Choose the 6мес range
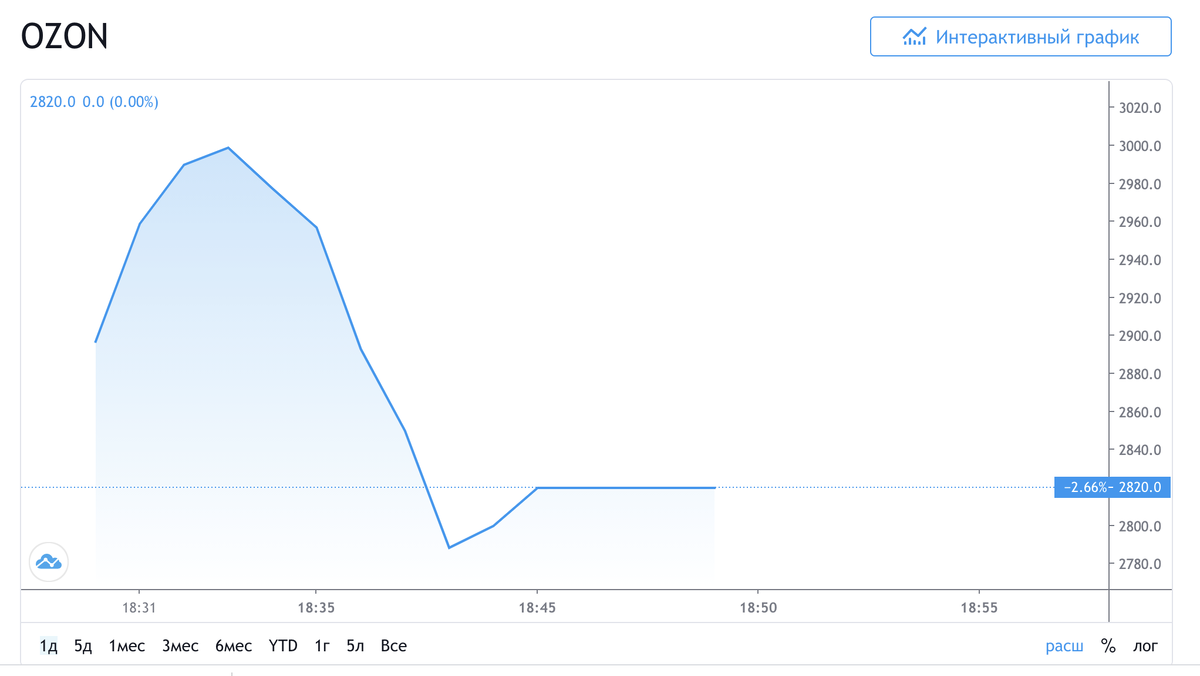Viewport: 1200px width, 676px height. click(233, 646)
